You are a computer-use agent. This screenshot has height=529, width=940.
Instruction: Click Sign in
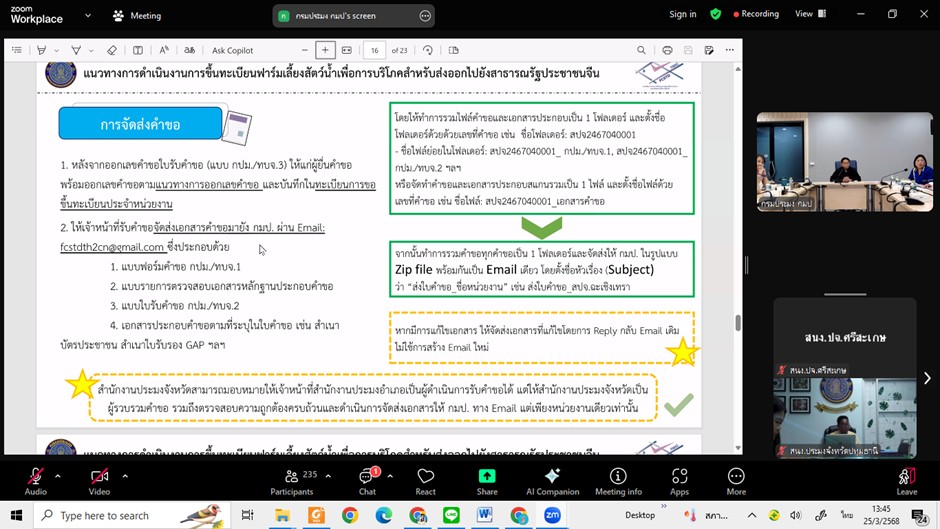[x=683, y=14]
